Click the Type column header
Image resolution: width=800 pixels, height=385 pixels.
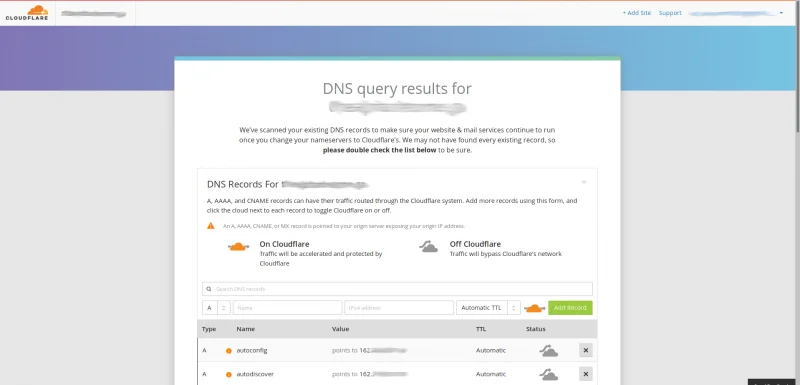pyautogui.click(x=209, y=329)
